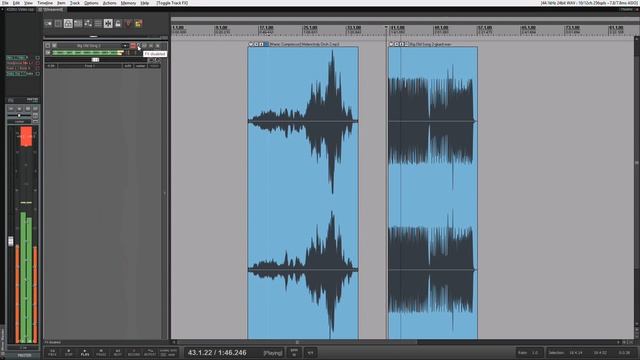The width and height of the screenshot is (640, 360).
Task: Click the Master track label
Action: pyautogui.click(x=24, y=356)
